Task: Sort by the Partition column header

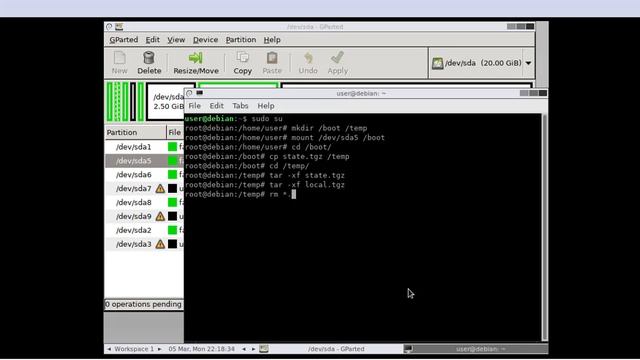Action: (x=136, y=133)
